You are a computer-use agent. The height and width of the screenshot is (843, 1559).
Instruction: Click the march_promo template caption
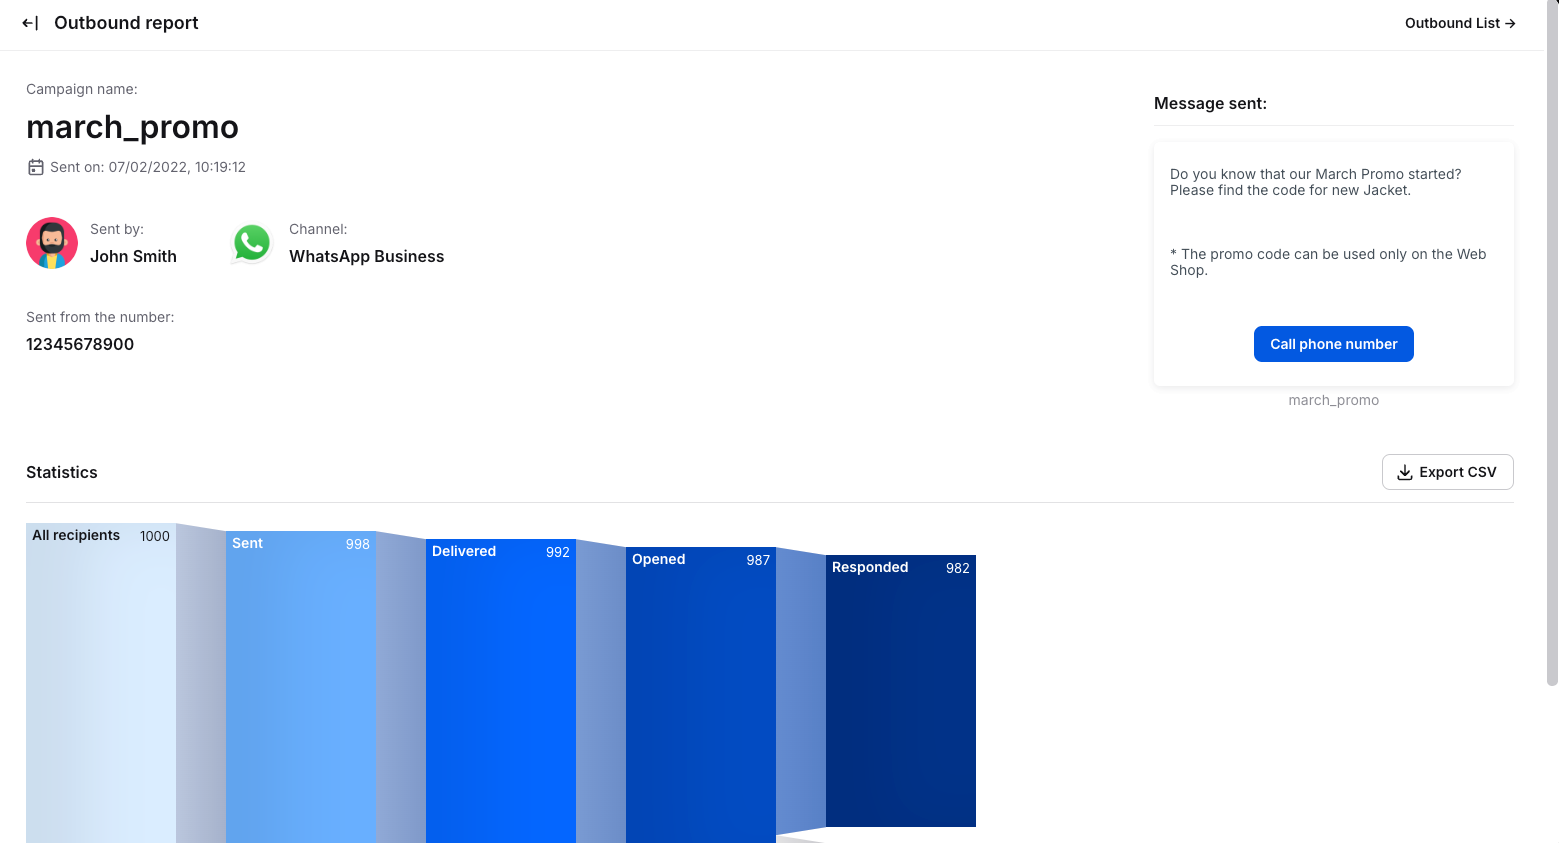coord(1333,400)
